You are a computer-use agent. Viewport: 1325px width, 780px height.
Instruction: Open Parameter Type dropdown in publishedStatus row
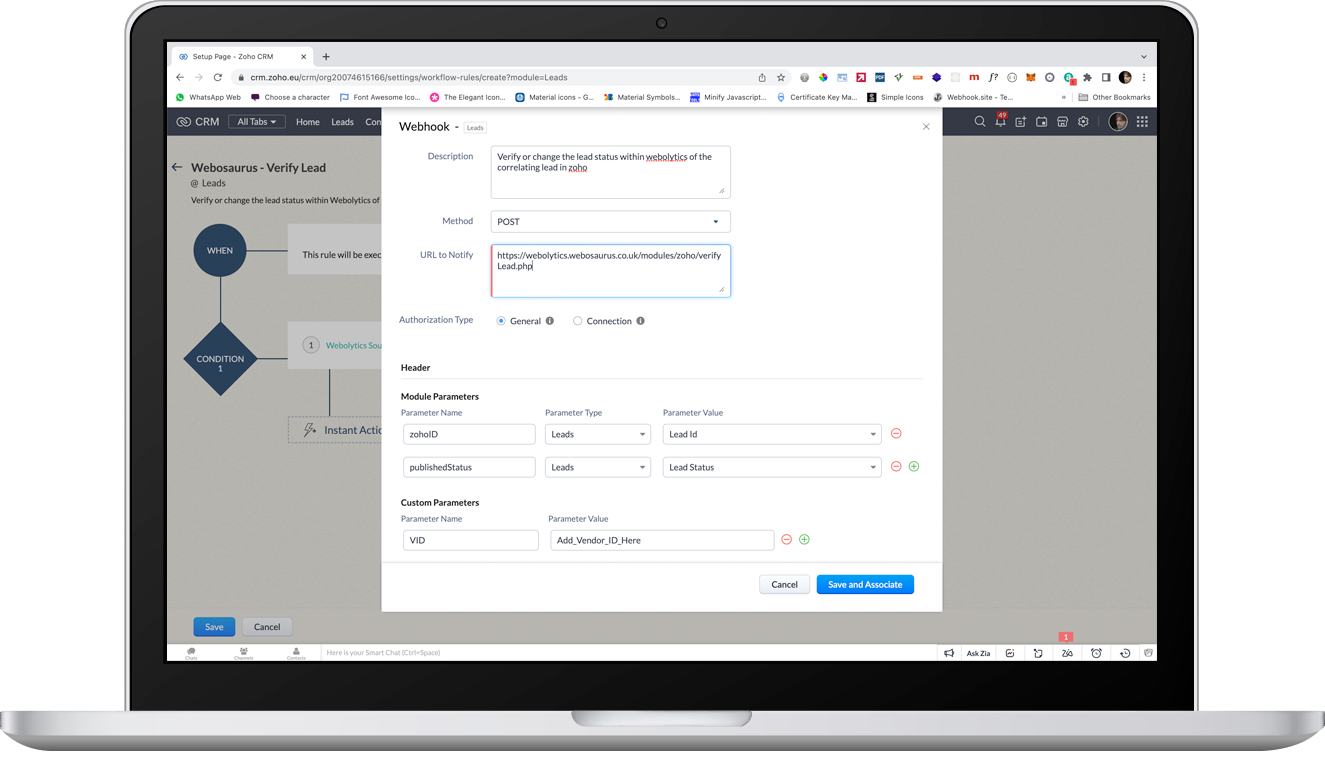click(x=598, y=467)
